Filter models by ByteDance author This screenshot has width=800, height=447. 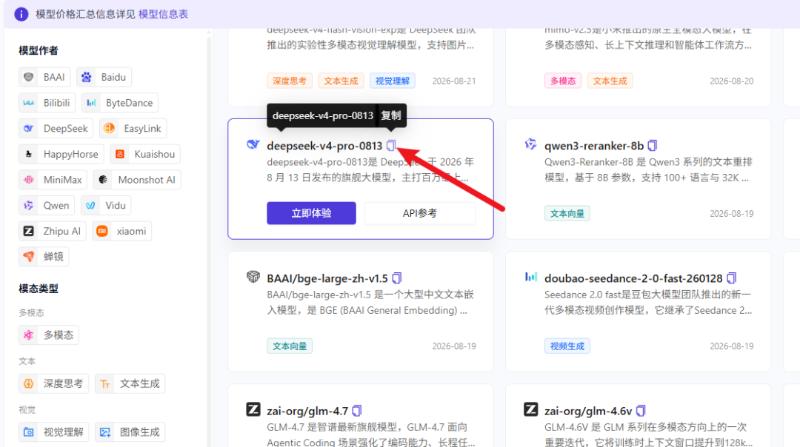pyautogui.click(x=120, y=103)
